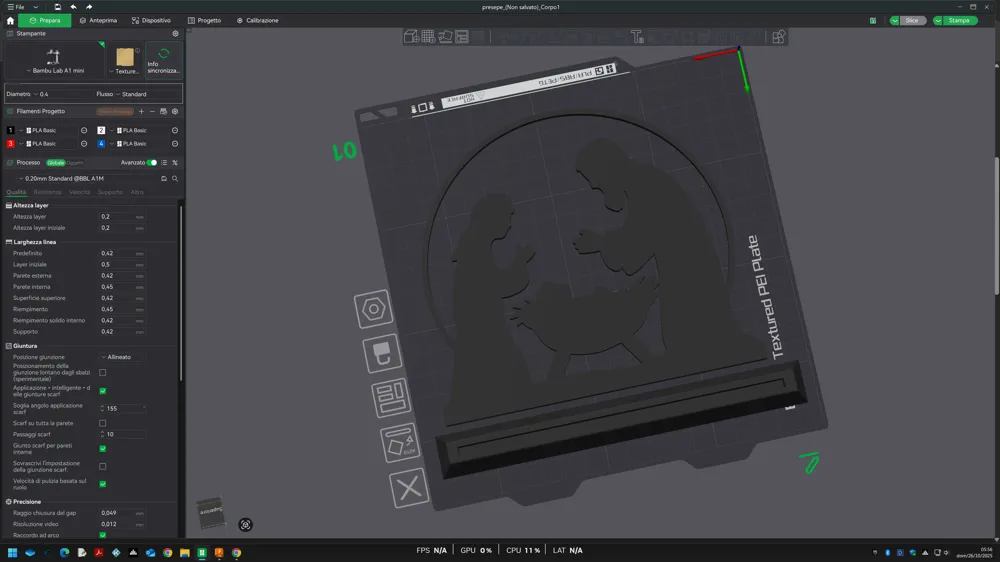Edit filament 1 PLA Basic preset
Viewport: 1000px width, 562px height.
click(x=84, y=130)
